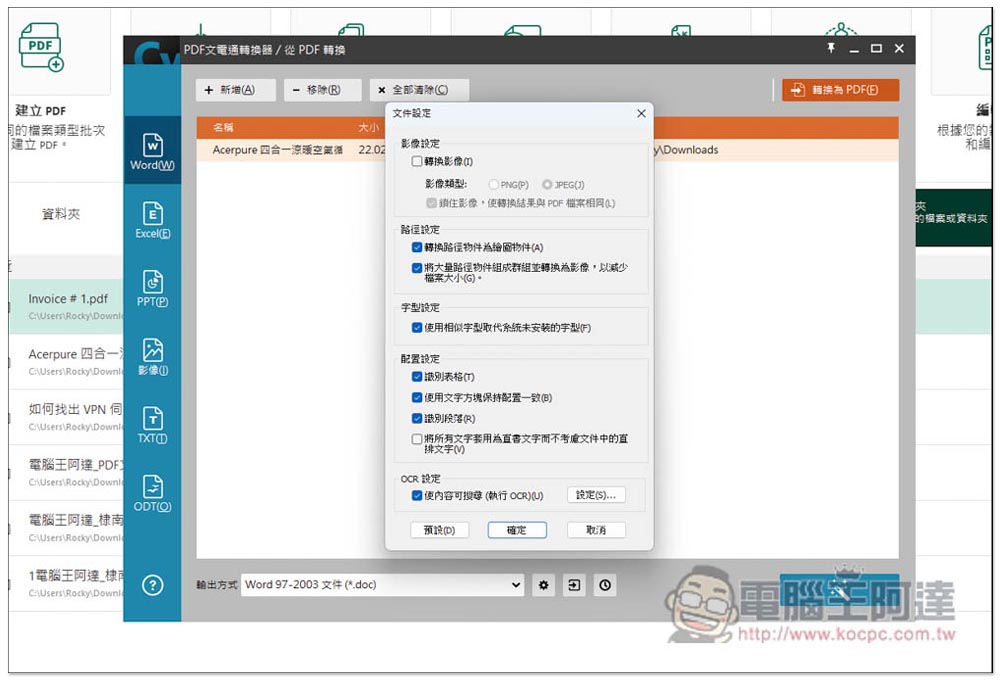Toggle 識別表格 checkbox
The height and width of the screenshot is (681, 1000).
(x=417, y=377)
